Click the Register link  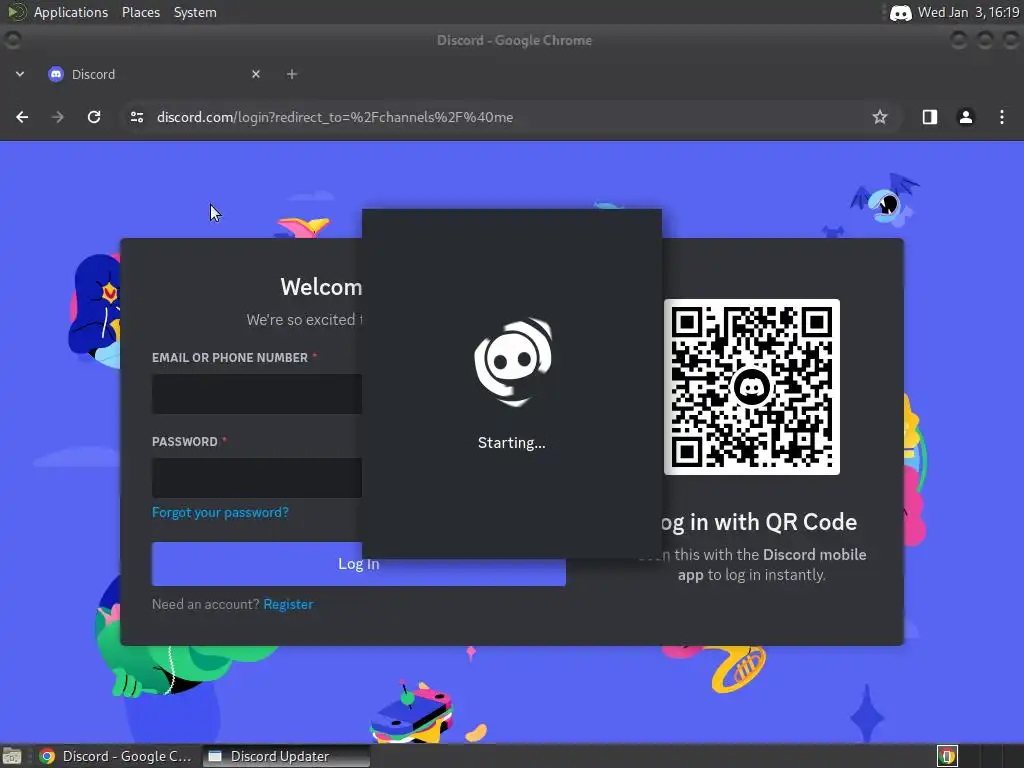coord(288,605)
